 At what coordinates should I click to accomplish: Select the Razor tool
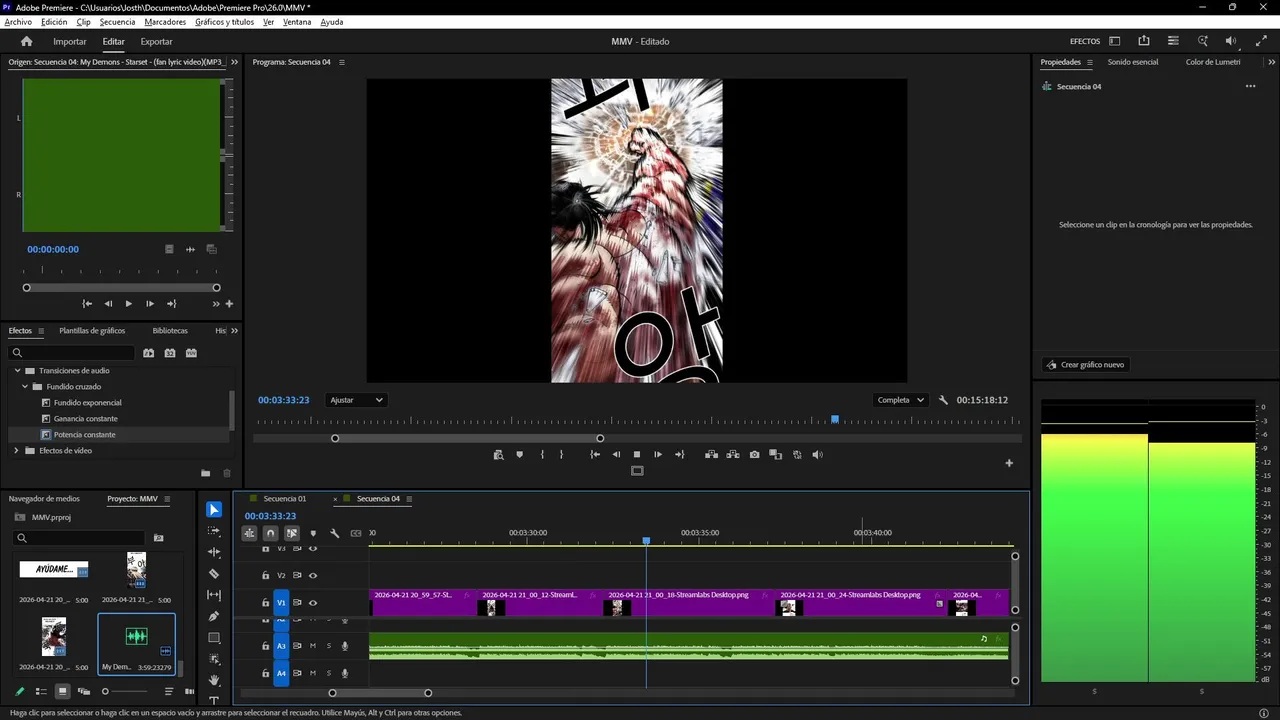(214, 574)
